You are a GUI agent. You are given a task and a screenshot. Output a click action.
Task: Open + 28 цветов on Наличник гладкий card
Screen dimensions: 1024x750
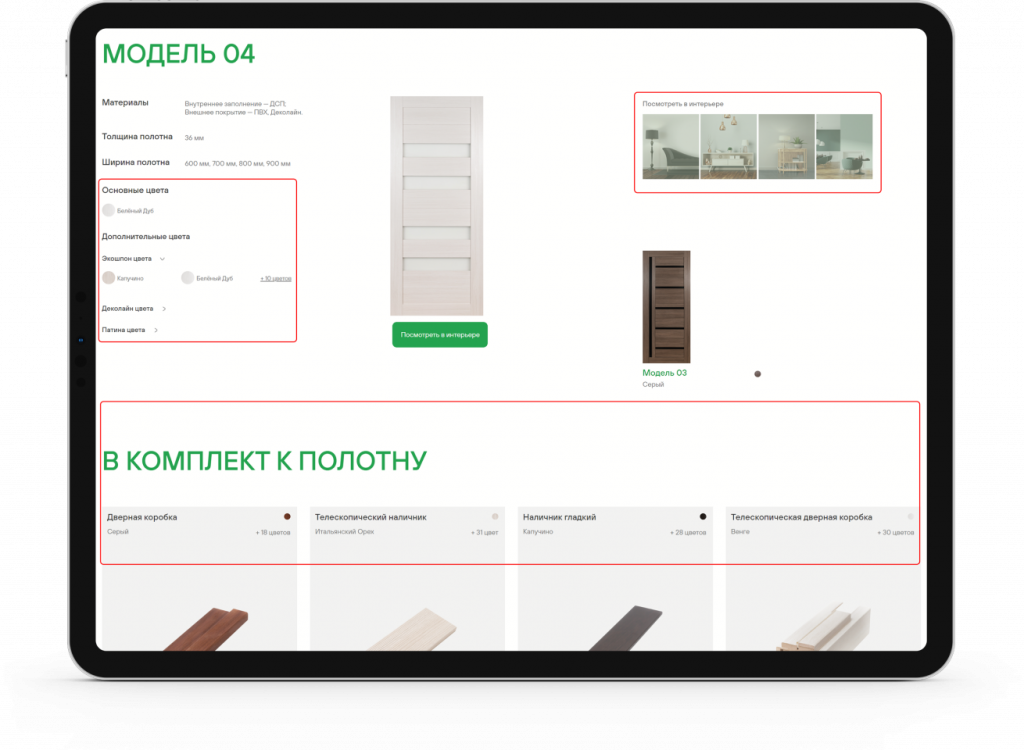click(x=688, y=532)
